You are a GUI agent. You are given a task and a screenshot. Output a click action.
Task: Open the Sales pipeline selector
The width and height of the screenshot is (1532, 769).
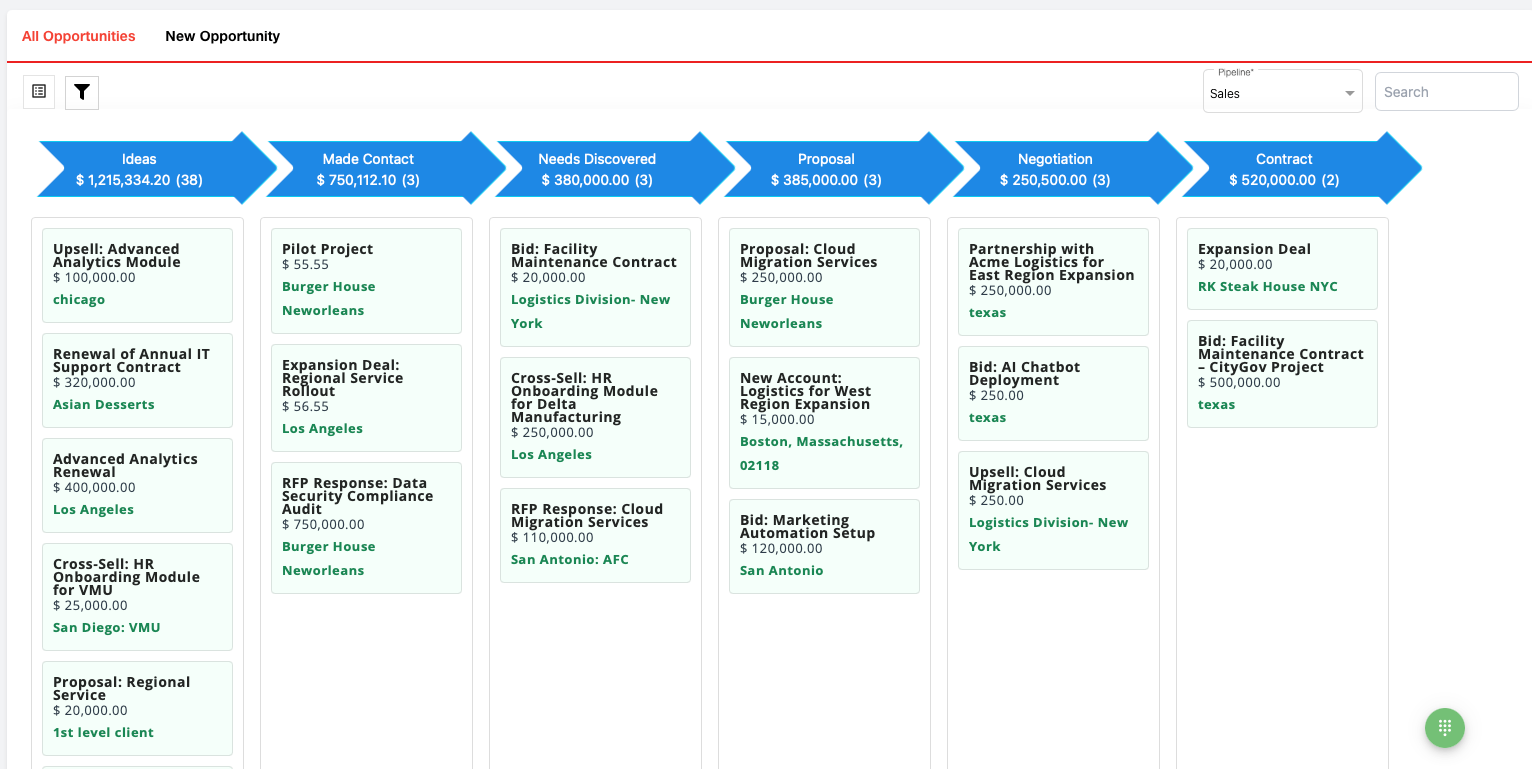tap(1270, 93)
